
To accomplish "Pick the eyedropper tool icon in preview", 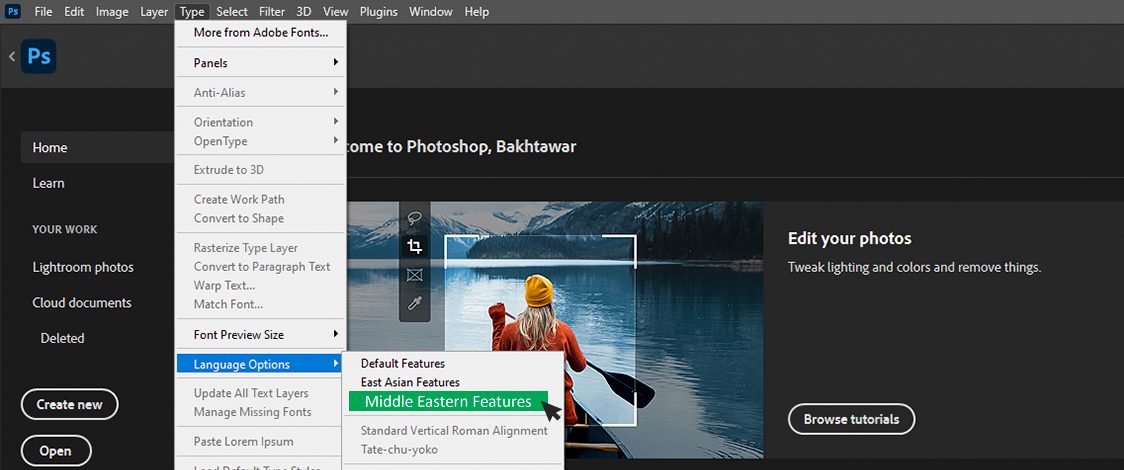I will point(414,302).
